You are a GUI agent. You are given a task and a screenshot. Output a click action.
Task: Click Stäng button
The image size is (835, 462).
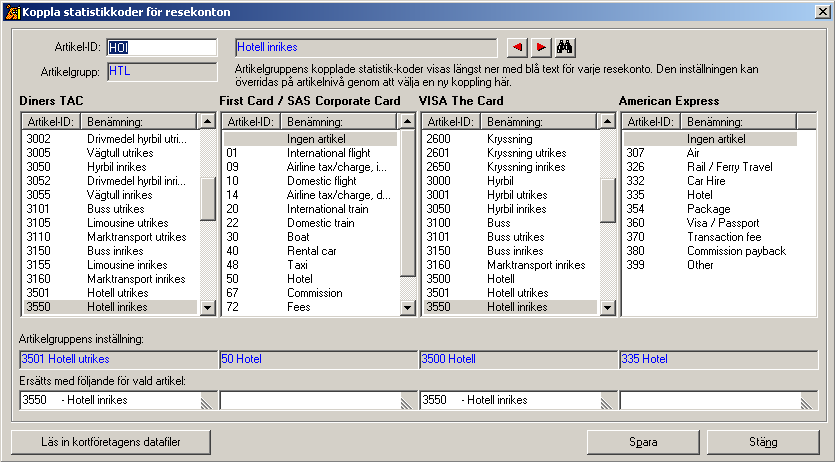763,442
